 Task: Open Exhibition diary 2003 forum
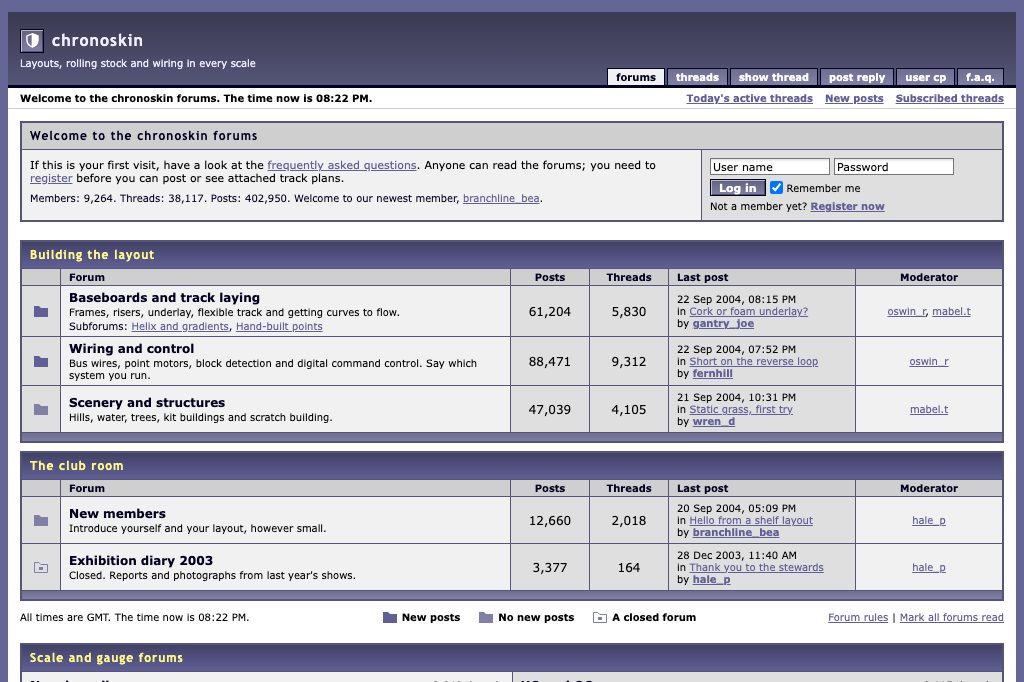(141, 560)
